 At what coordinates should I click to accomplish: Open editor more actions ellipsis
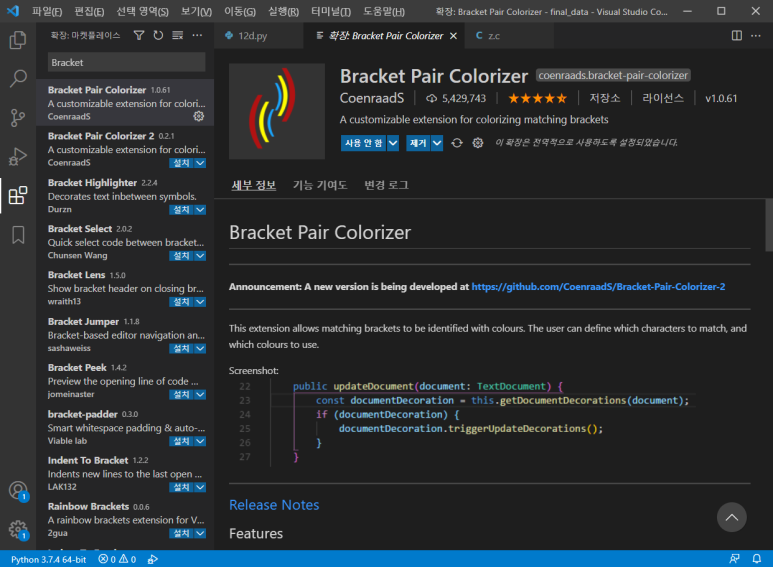click(x=756, y=35)
